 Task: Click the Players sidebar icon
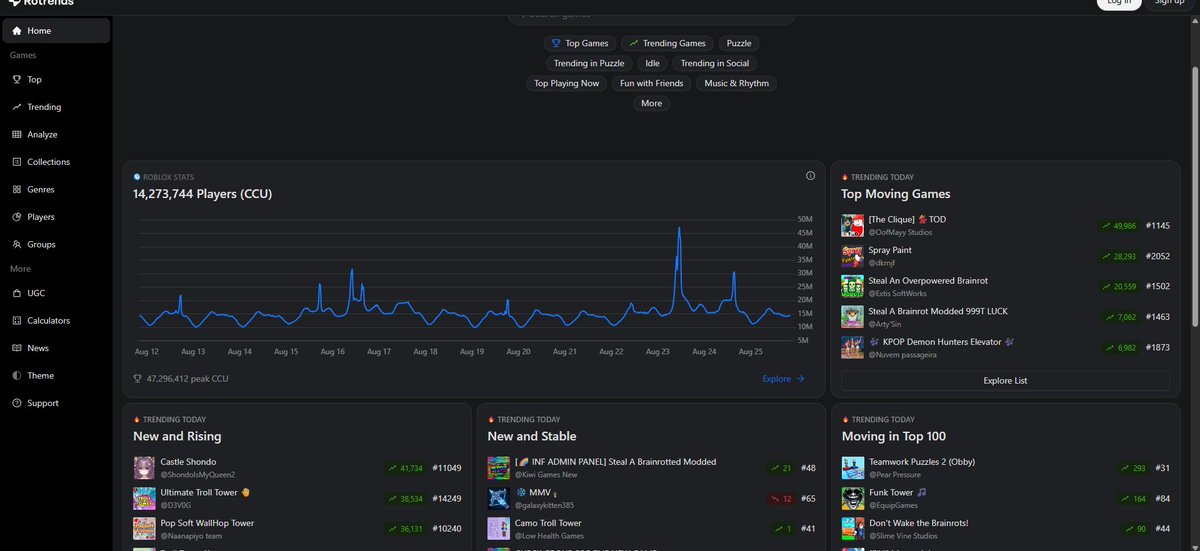click(x=17, y=217)
